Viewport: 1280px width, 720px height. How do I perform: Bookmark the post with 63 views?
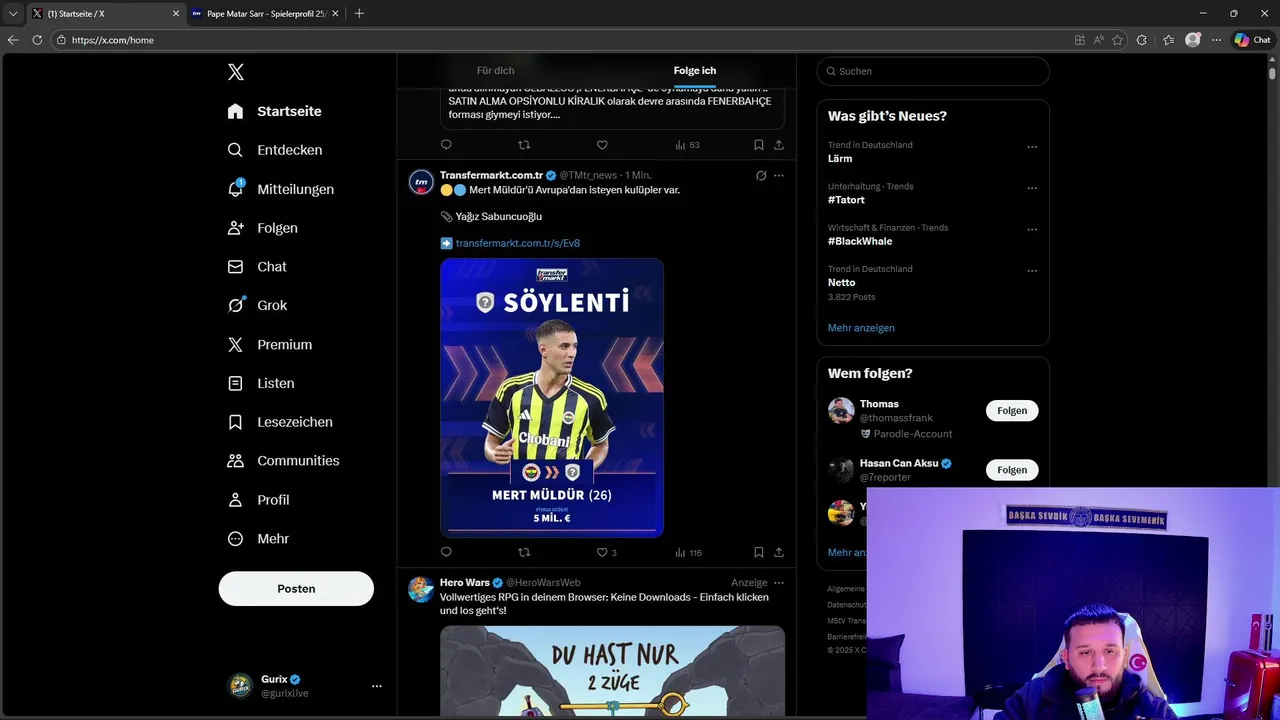coord(759,145)
